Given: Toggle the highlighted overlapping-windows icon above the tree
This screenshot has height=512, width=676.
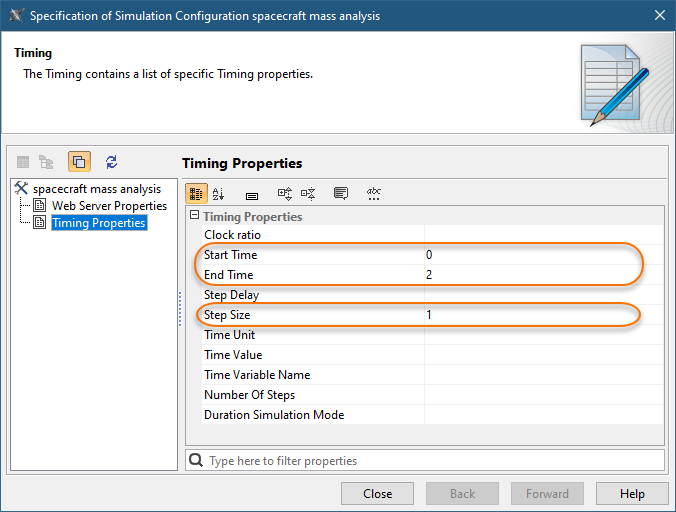Looking at the screenshot, I should (x=80, y=161).
